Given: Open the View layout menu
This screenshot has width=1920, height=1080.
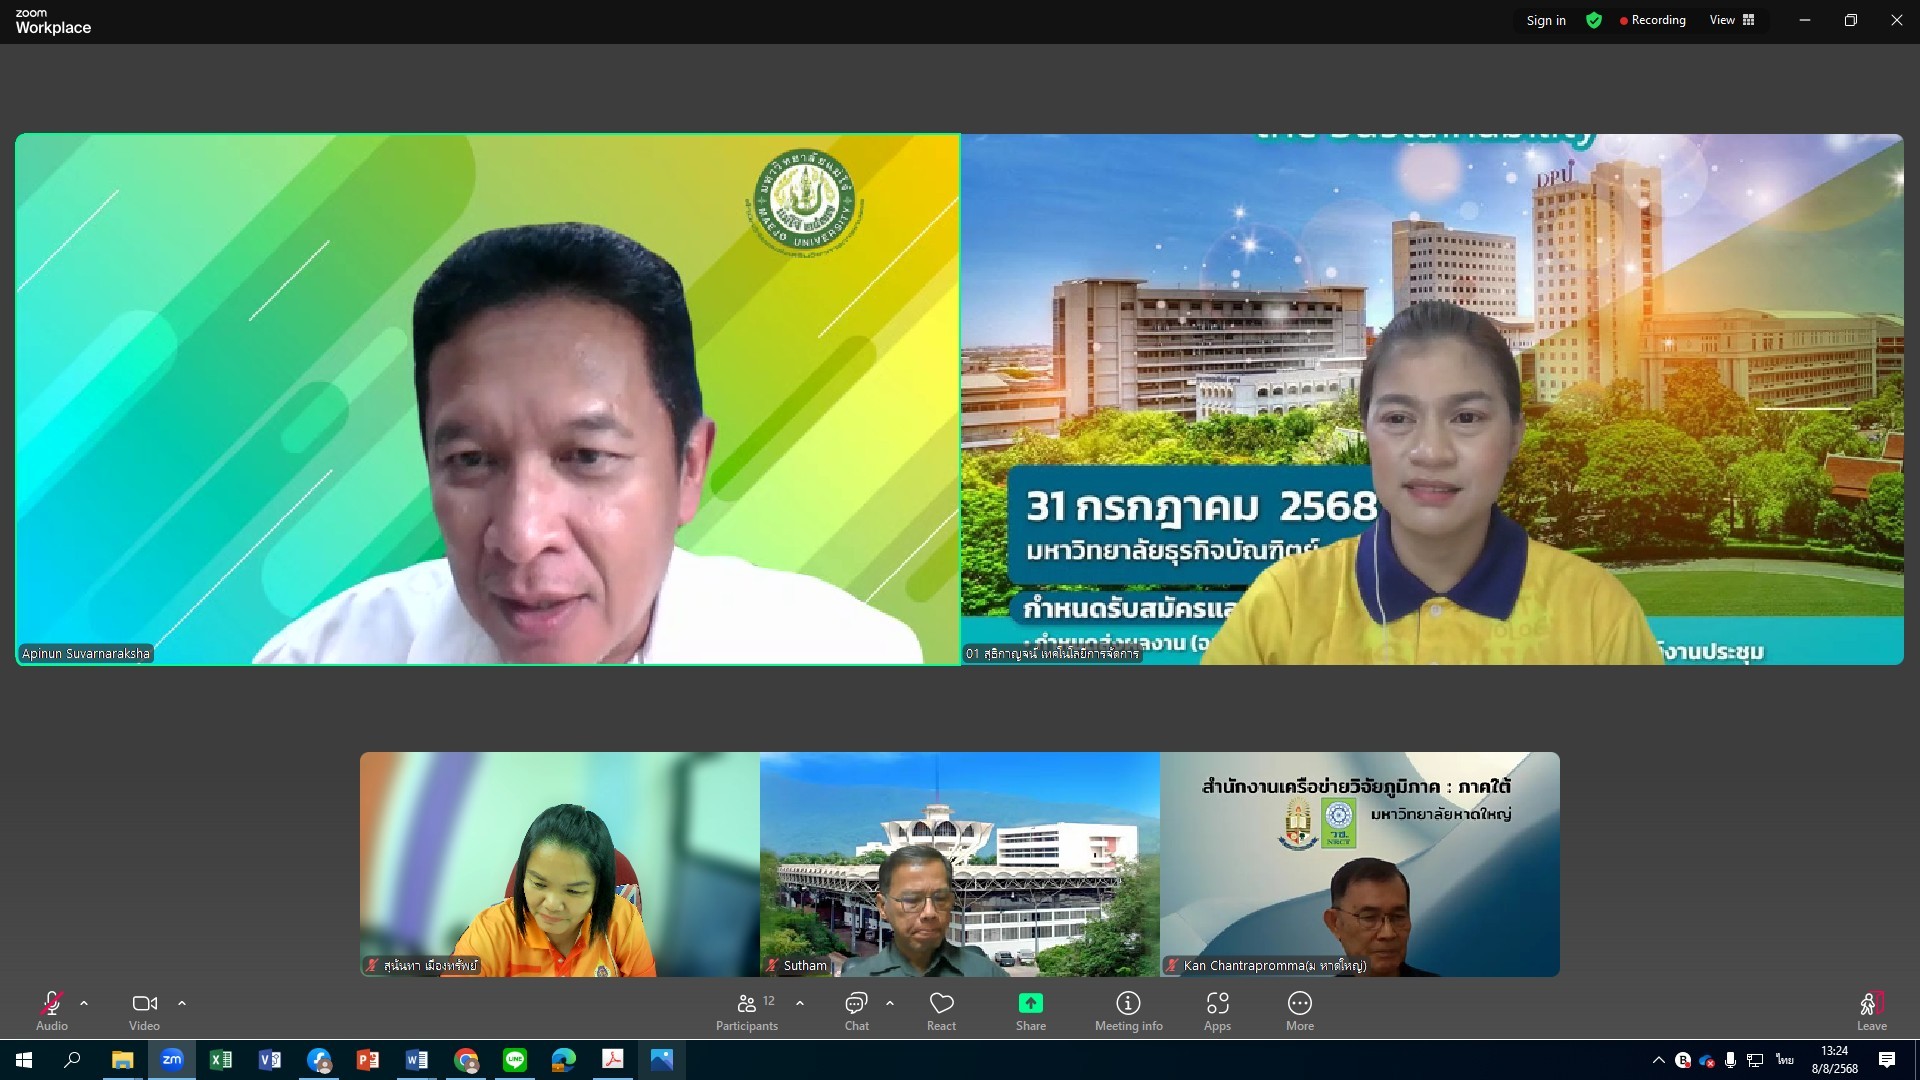Looking at the screenshot, I should tap(1732, 20).
